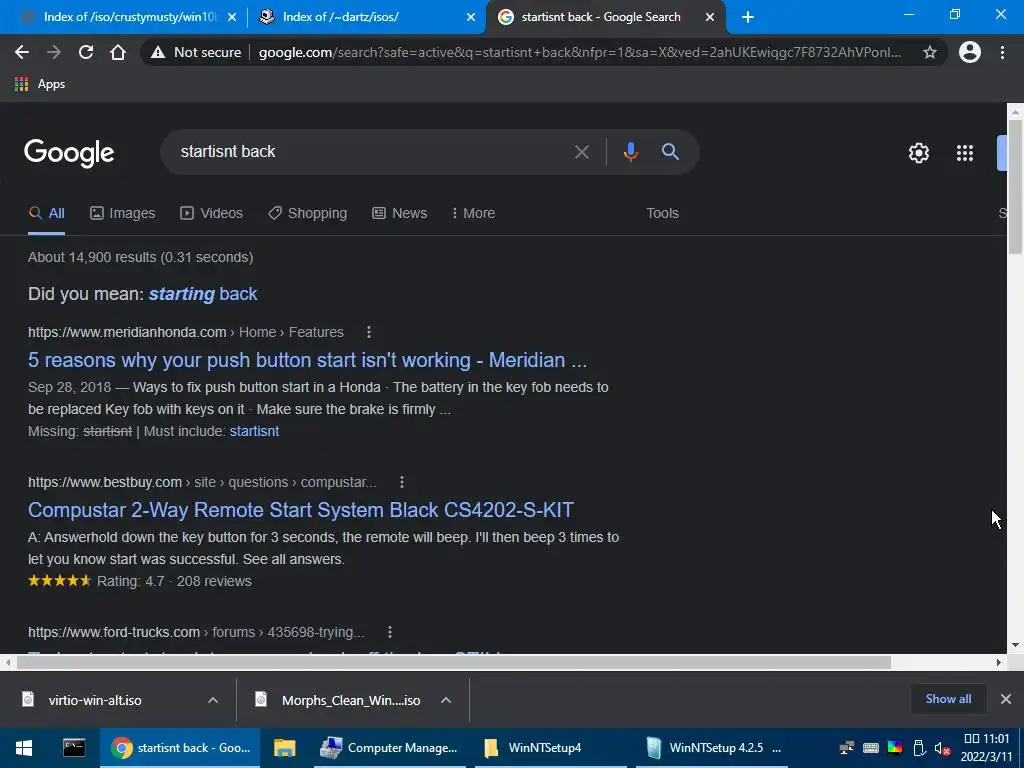Open a new browser tab
The image size is (1024, 768).
click(x=748, y=17)
